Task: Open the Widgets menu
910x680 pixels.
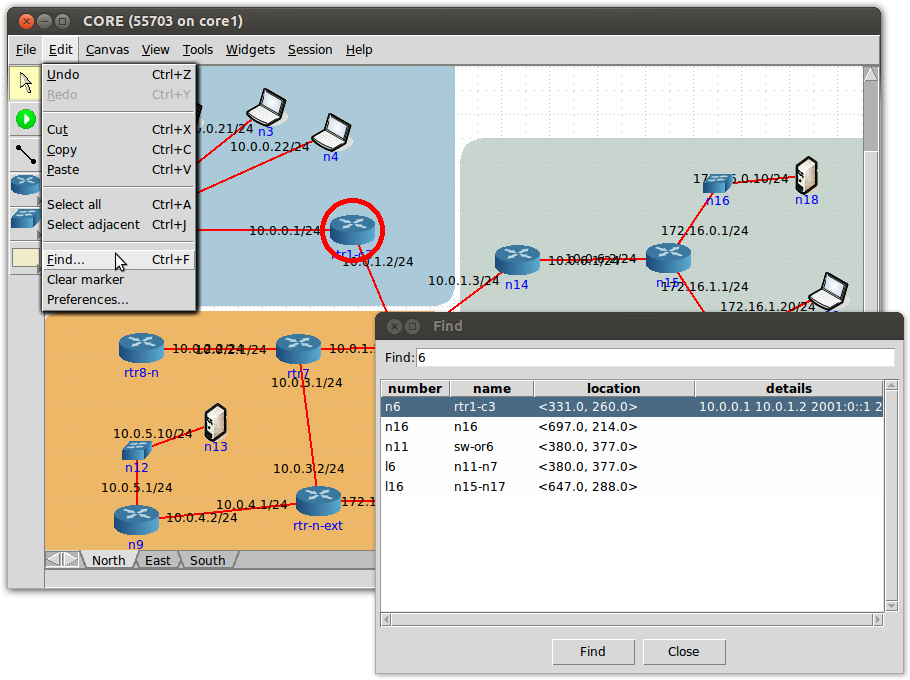Action: point(250,50)
